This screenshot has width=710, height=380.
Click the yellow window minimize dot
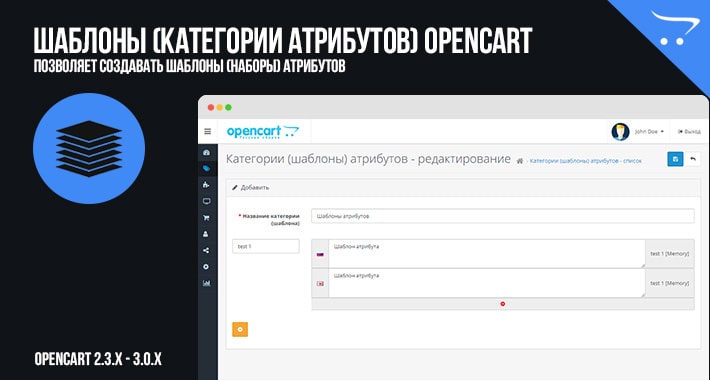(220, 107)
